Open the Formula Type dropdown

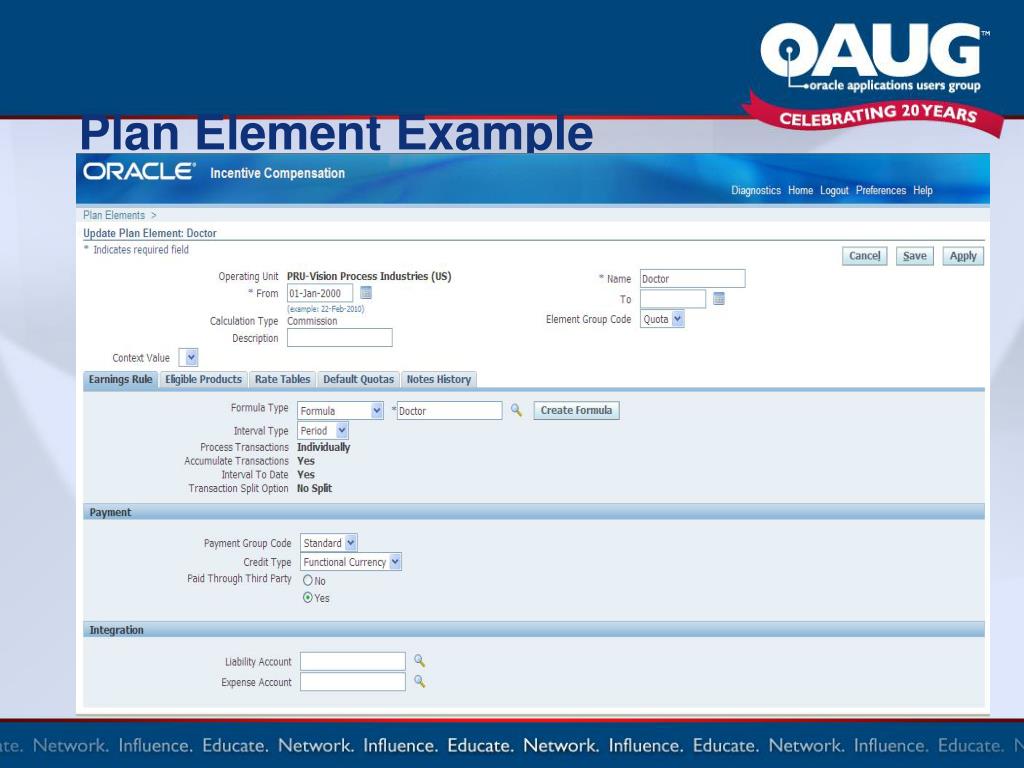340,410
